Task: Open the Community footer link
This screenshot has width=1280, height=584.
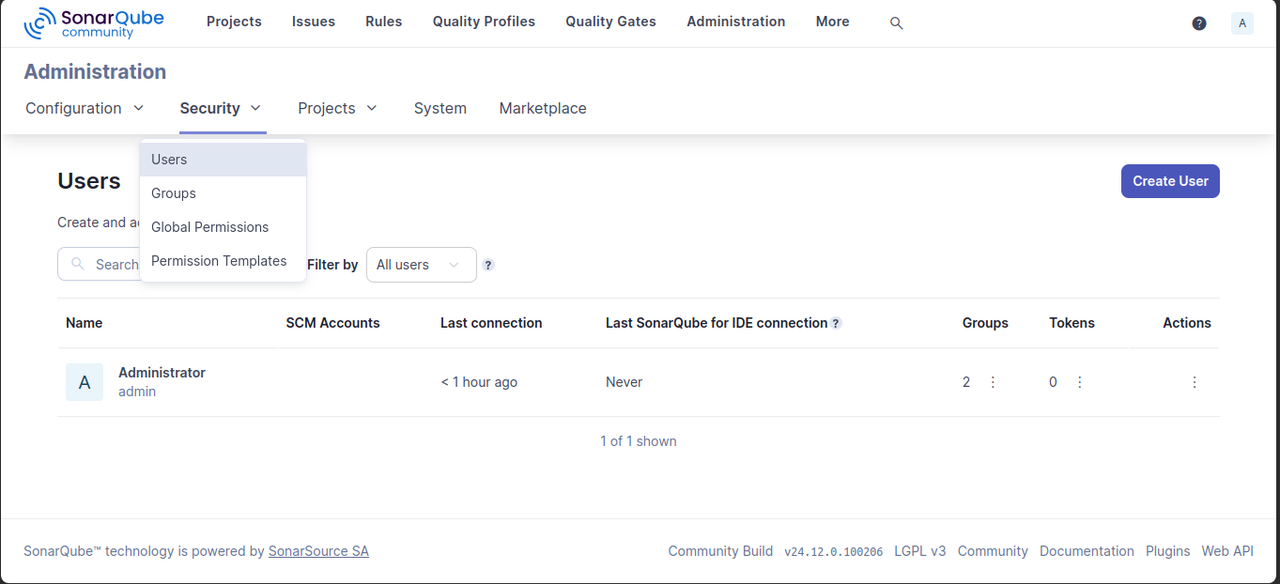Action: tap(993, 551)
